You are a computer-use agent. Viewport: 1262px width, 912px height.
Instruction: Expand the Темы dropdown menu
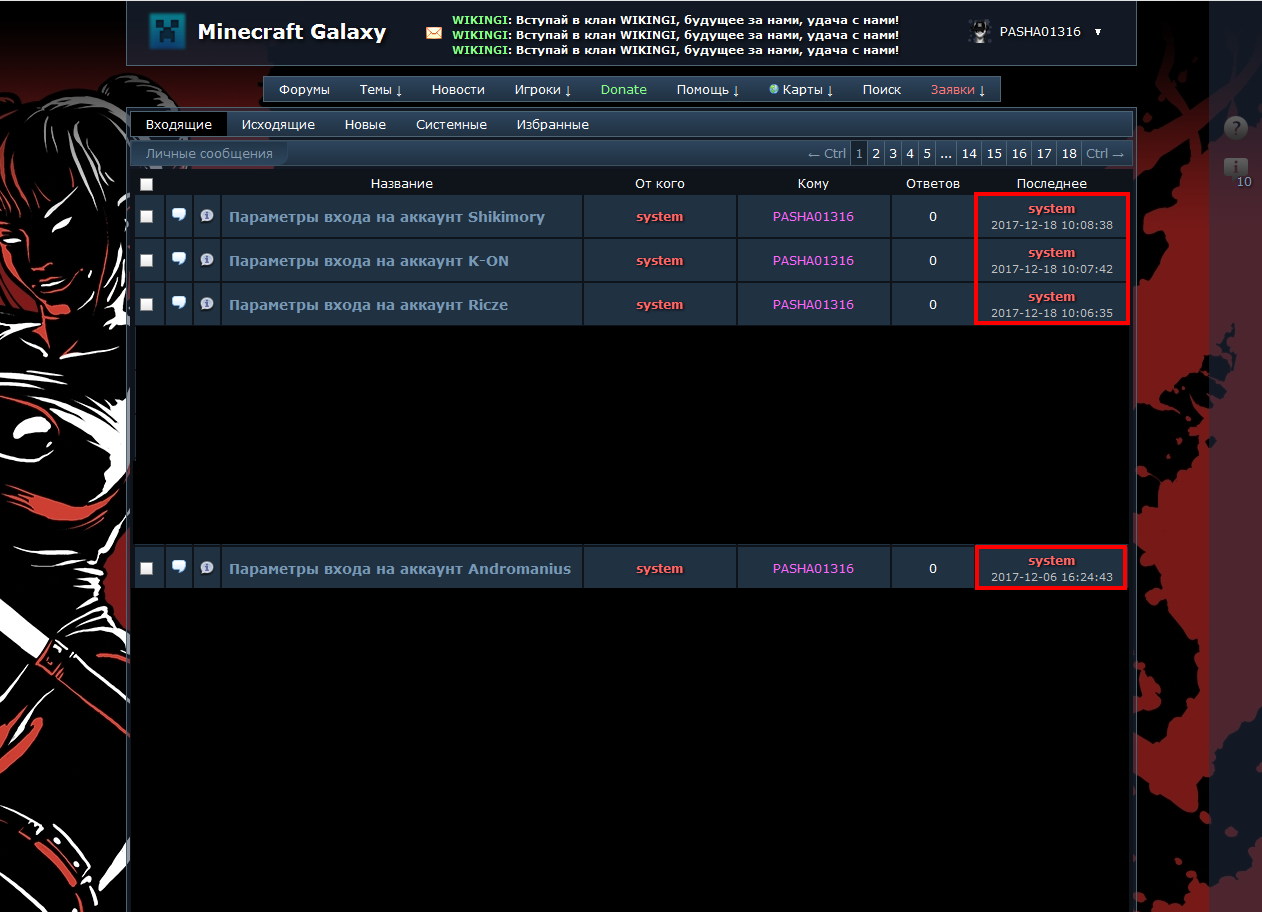381,90
